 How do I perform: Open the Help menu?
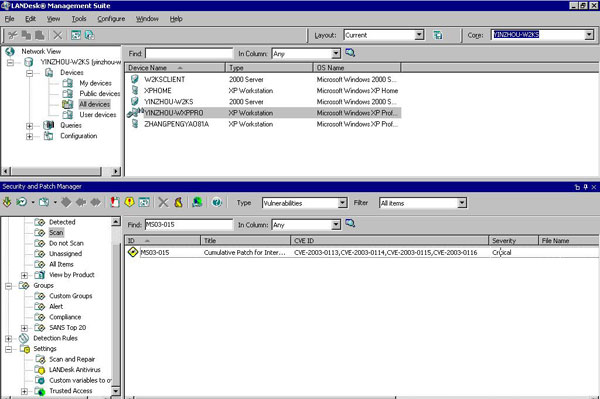[x=176, y=19]
